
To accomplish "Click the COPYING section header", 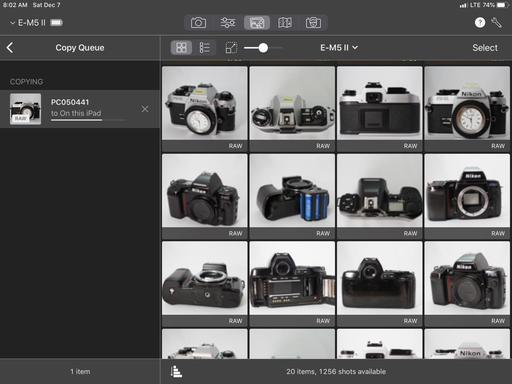I will tap(27, 82).
